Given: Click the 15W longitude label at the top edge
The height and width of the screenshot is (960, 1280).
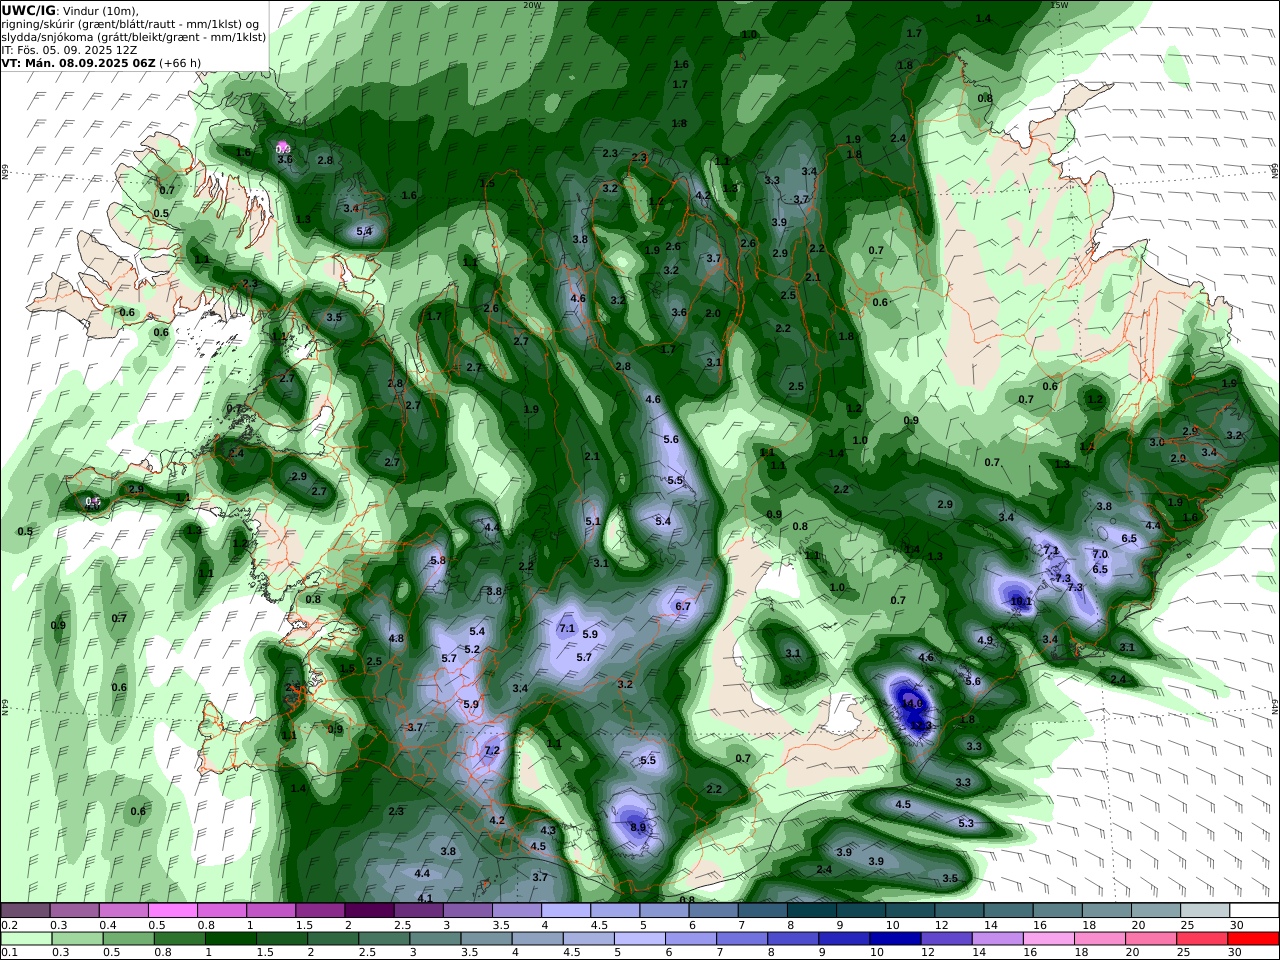Looking at the screenshot, I should pyautogui.click(x=1060, y=5).
